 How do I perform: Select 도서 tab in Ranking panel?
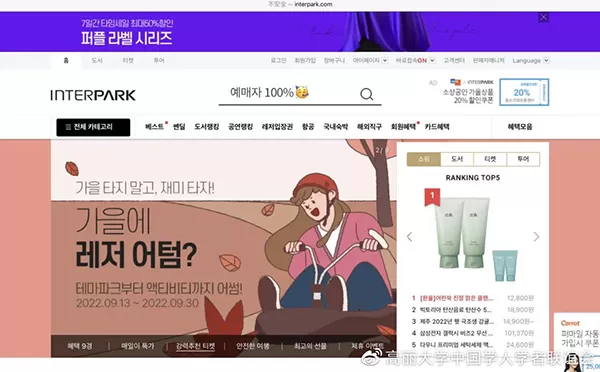(457, 159)
